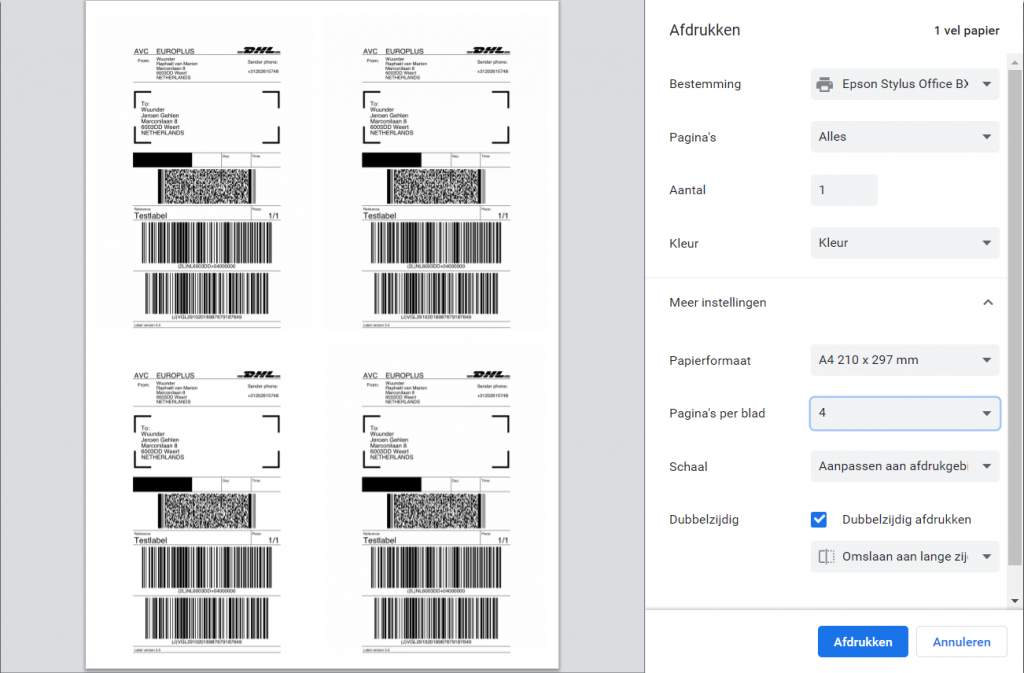This screenshot has width=1024, height=673.
Task: Click the Annuleren button
Action: pyautogui.click(x=961, y=642)
